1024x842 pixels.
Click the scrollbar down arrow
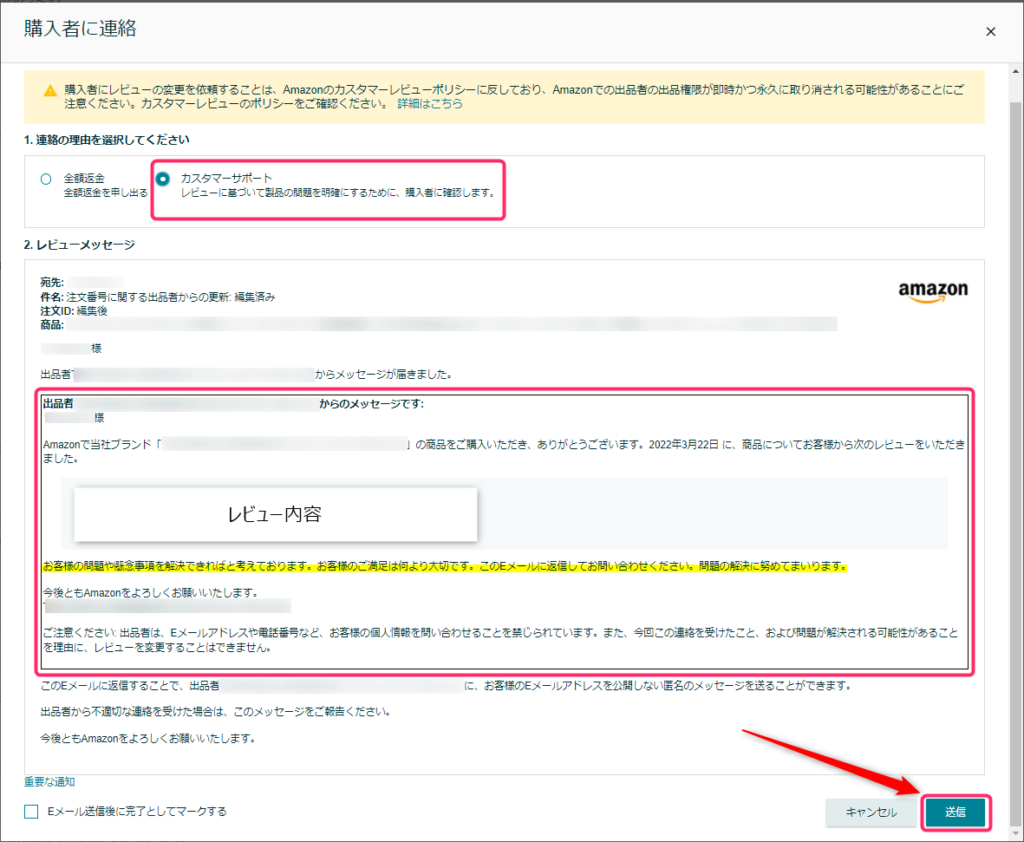(1016, 833)
